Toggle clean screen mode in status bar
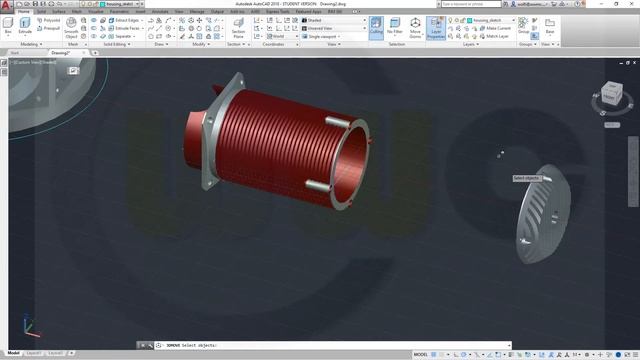The image size is (640, 360). tap(627, 355)
